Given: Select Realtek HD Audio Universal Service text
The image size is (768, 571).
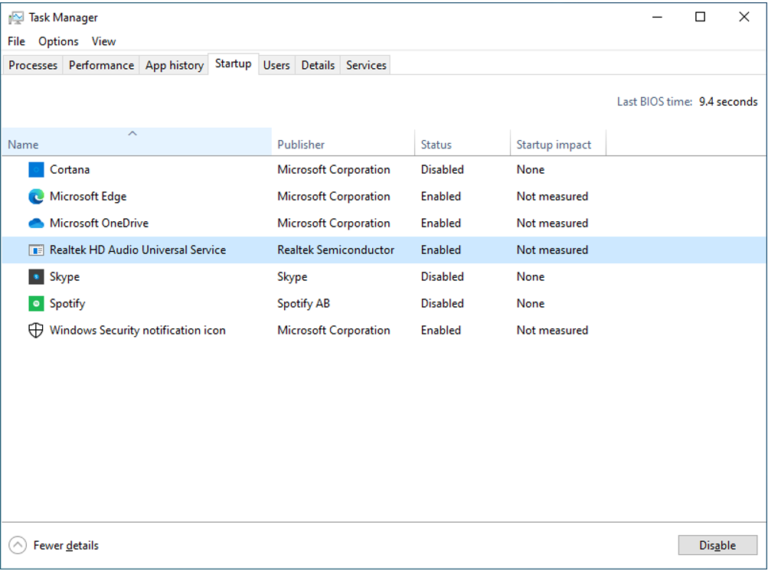Looking at the screenshot, I should [138, 250].
